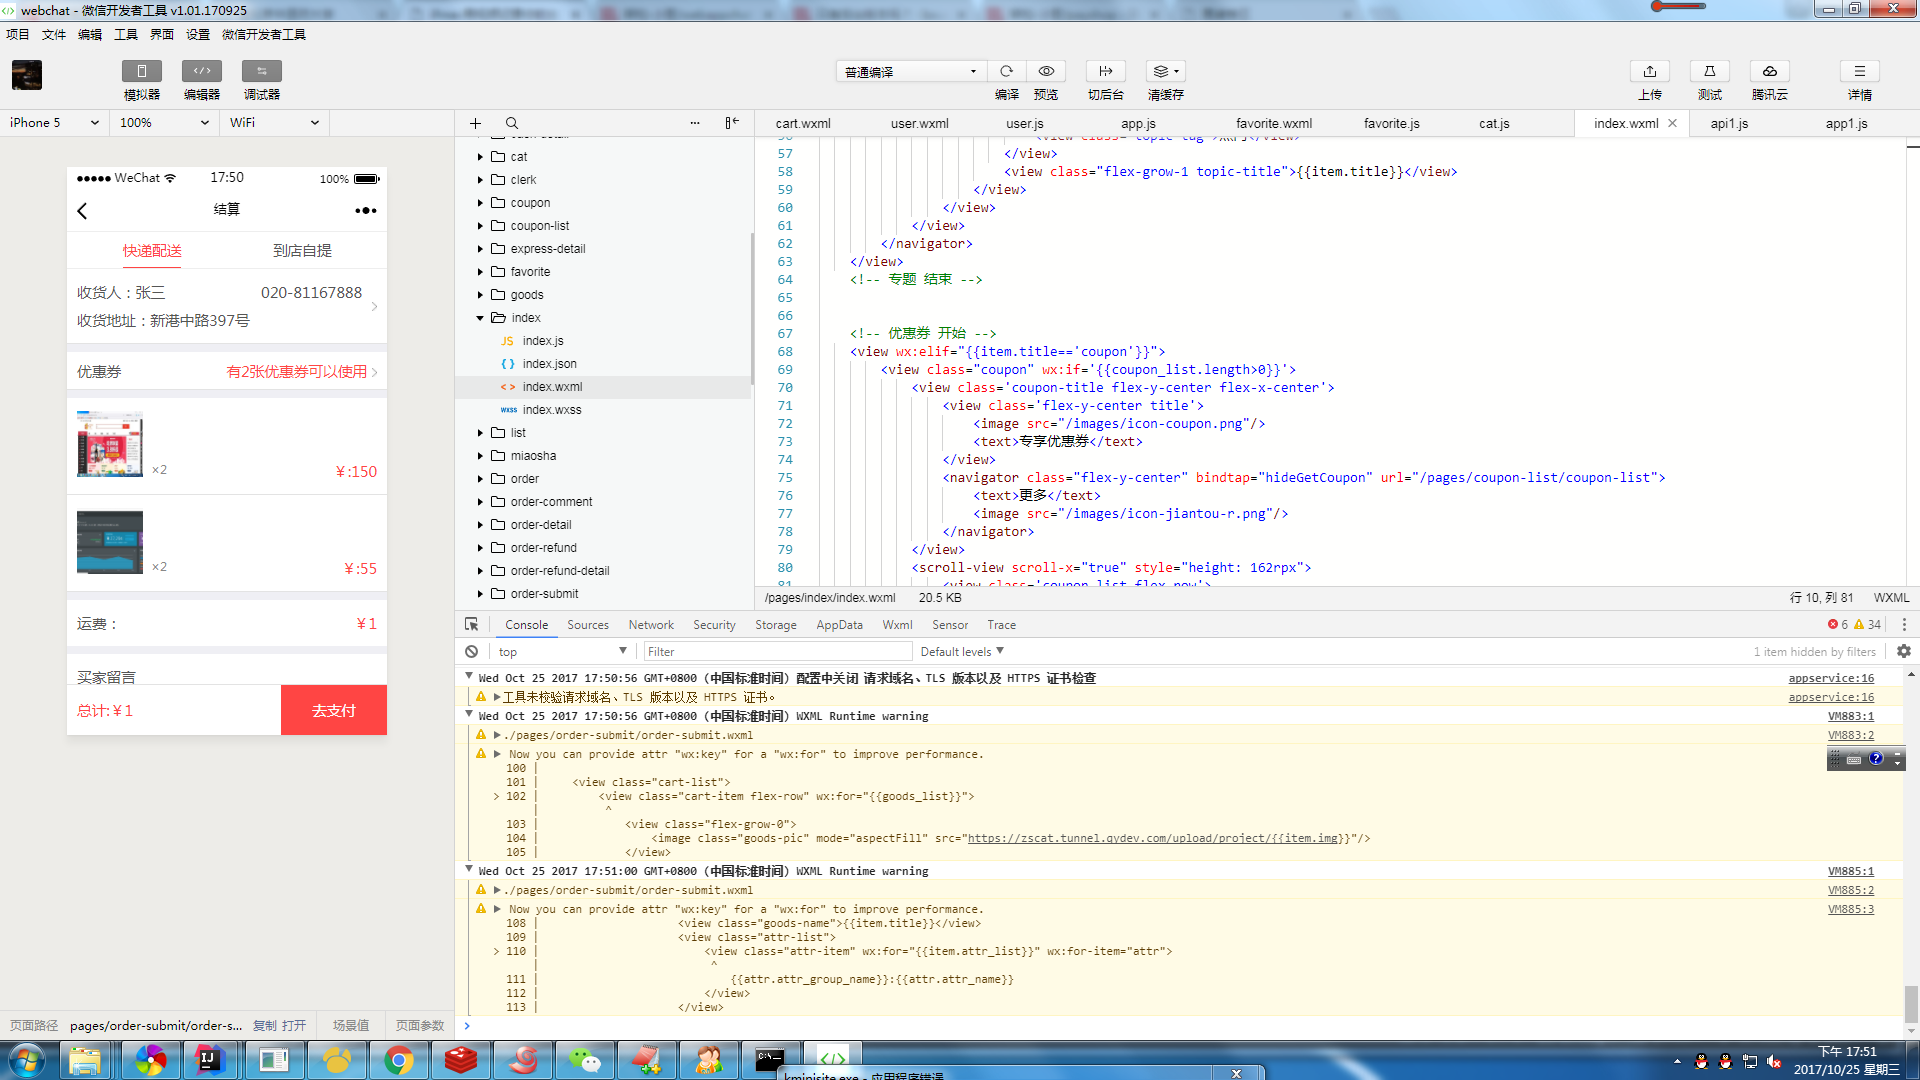The height and width of the screenshot is (1080, 1920).
Task: Click the Tencent Cloud icon
Action: point(1770,71)
